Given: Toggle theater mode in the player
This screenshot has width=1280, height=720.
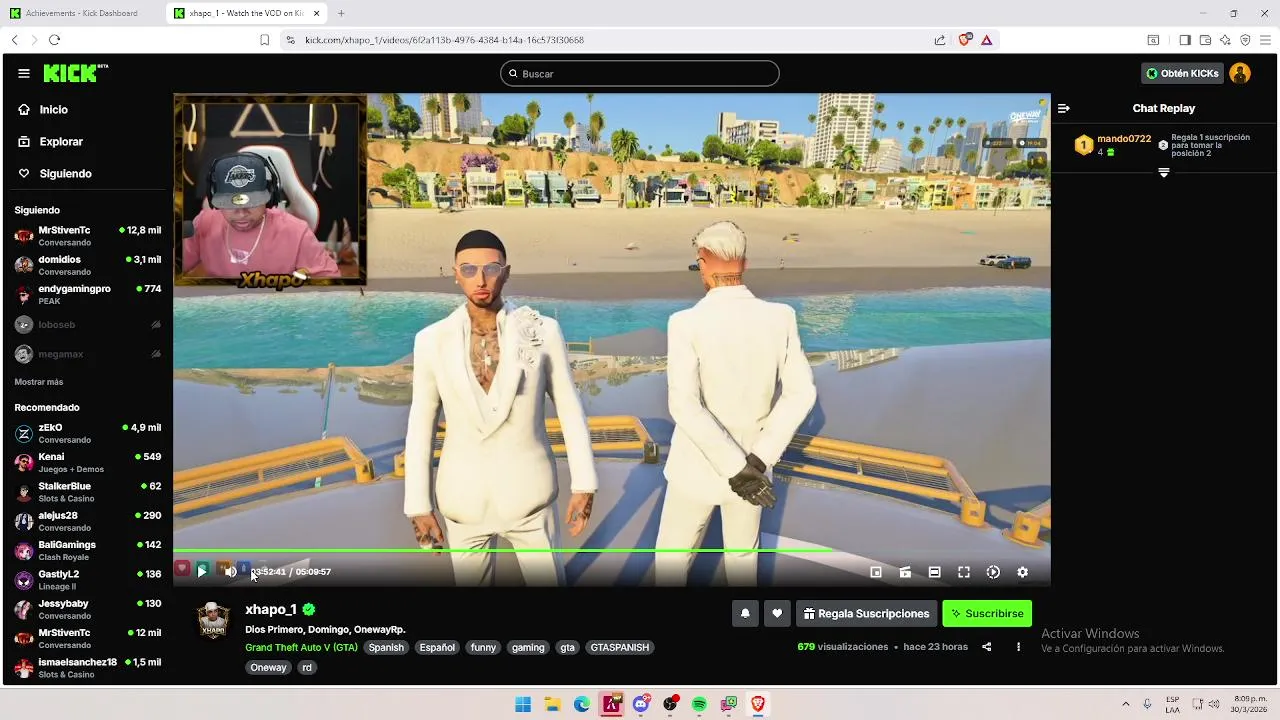Looking at the screenshot, I should pyautogui.click(x=934, y=572).
